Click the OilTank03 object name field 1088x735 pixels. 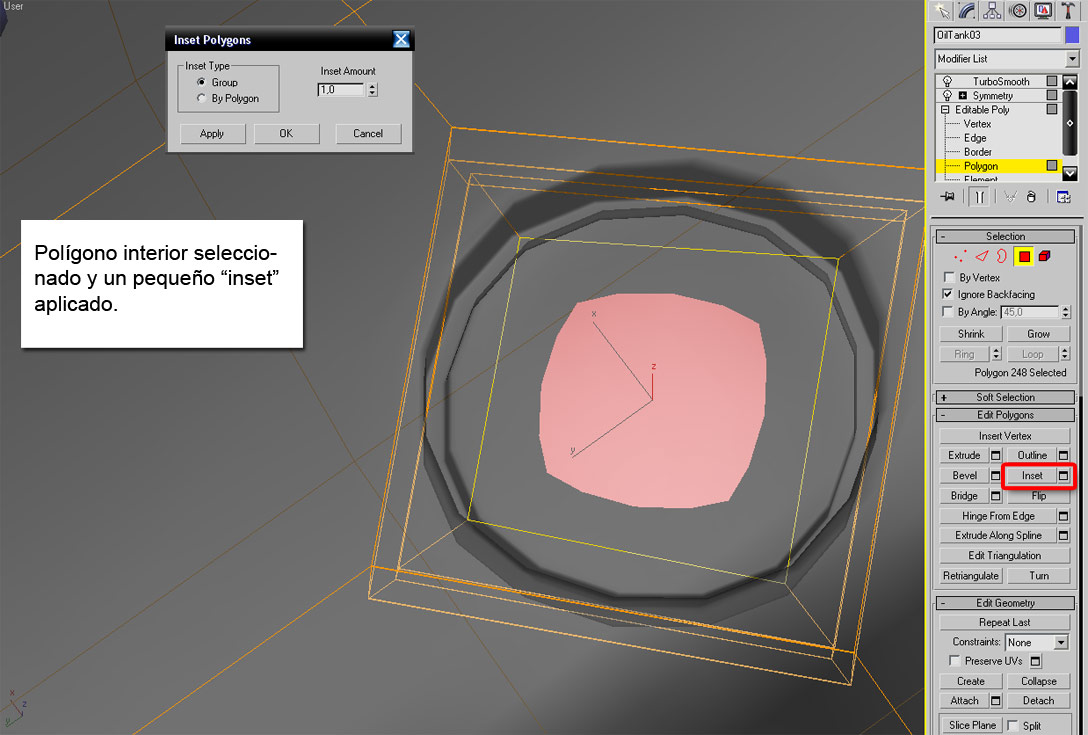coord(997,35)
